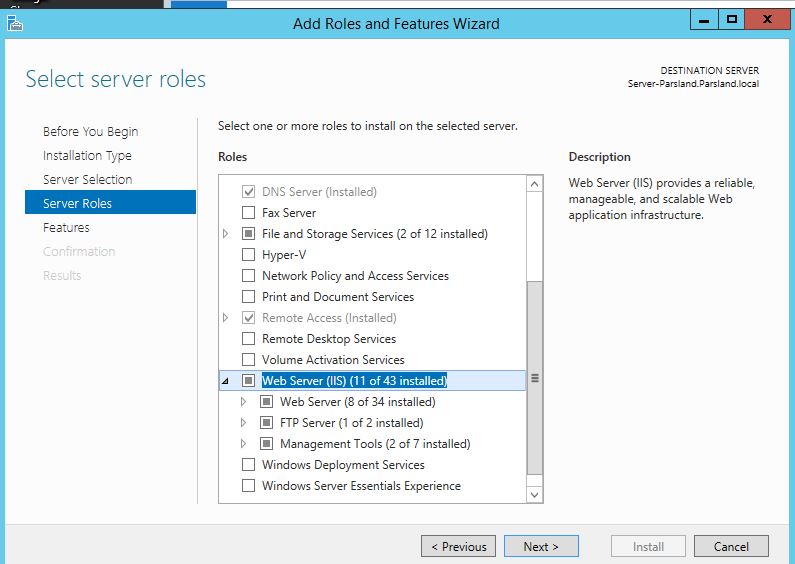
Task: Tick Network Policy and Access Services checkbox
Action: click(x=249, y=276)
